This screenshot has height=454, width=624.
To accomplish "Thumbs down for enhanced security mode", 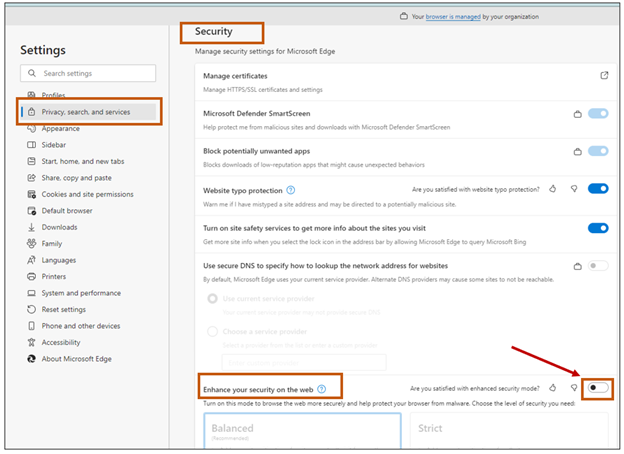I will tap(574, 388).
